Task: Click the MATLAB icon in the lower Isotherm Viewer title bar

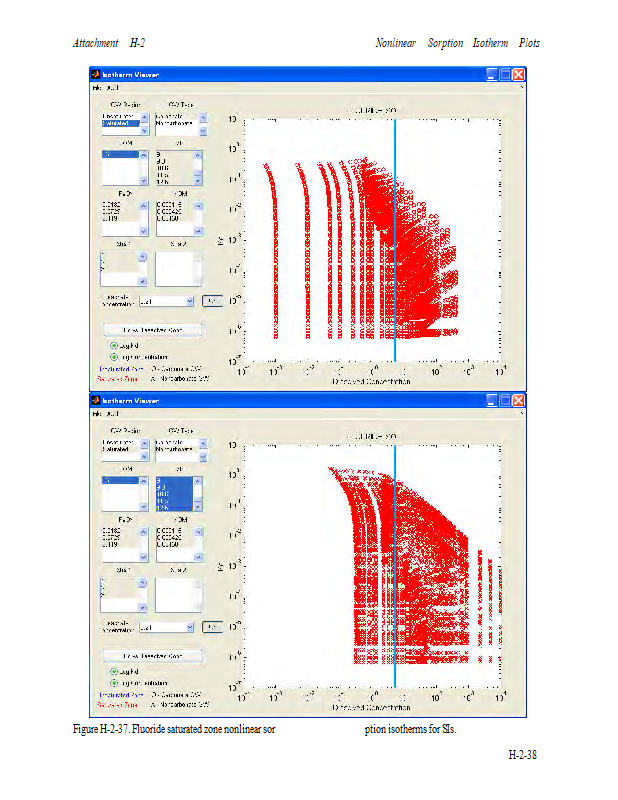Action: click(x=96, y=400)
